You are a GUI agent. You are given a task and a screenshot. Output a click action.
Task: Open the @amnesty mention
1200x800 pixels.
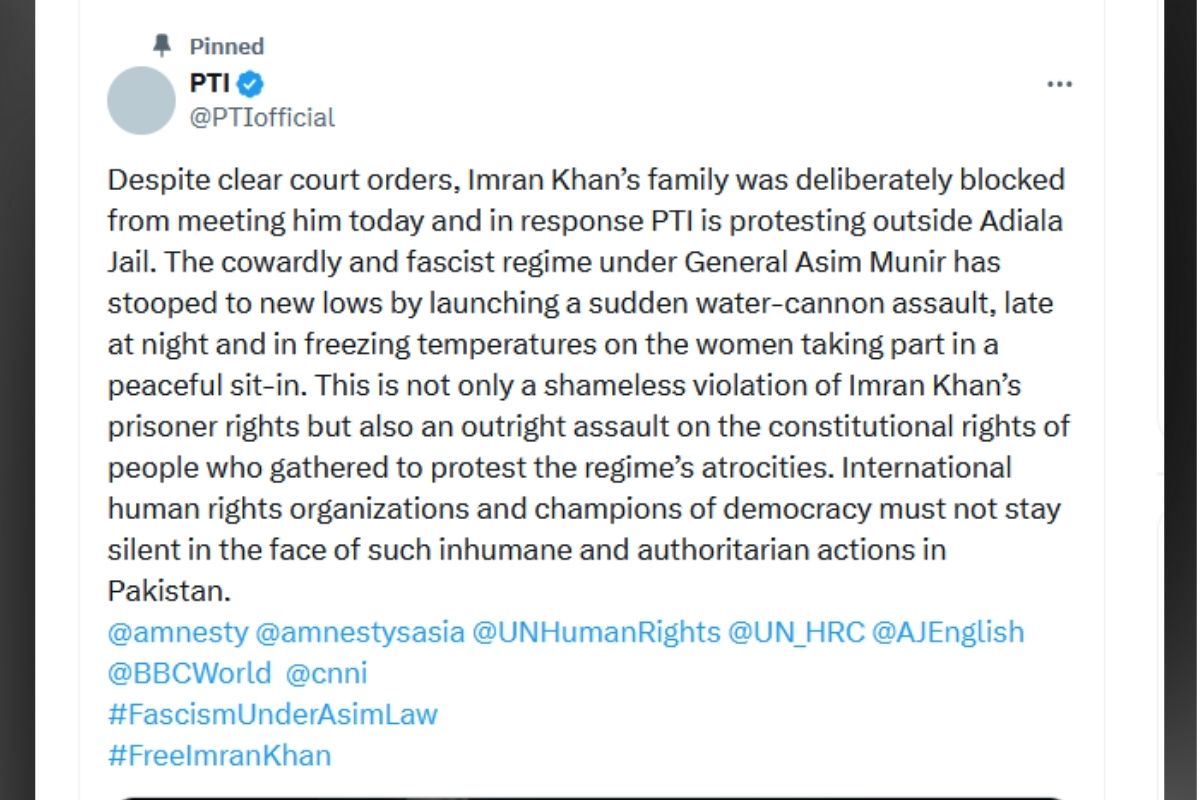[177, 632]
